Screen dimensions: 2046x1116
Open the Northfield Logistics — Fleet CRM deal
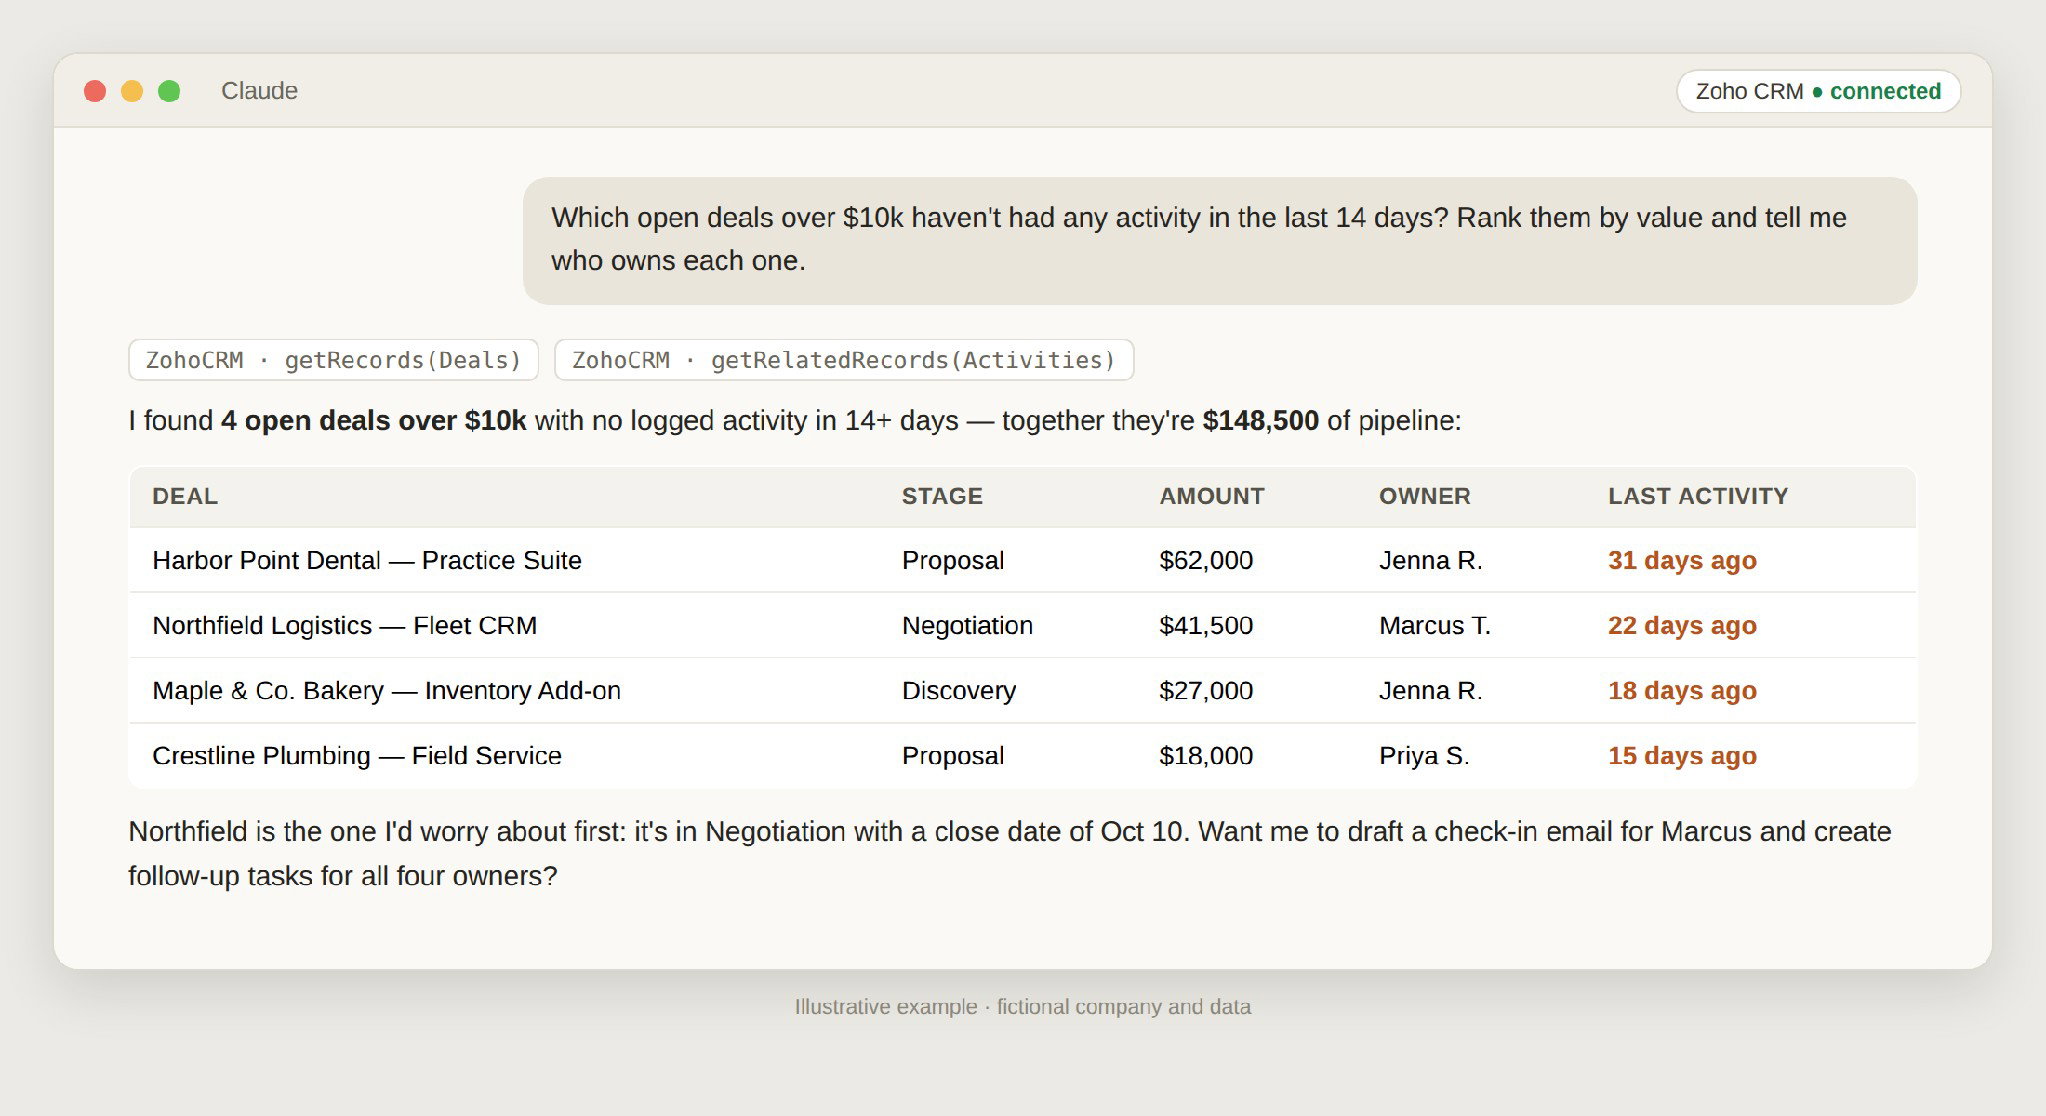click(x=344, y=625)
